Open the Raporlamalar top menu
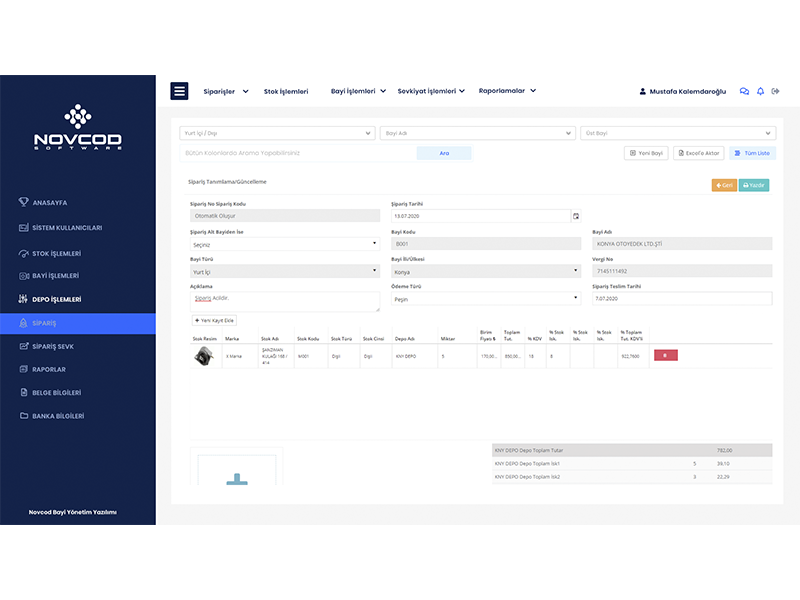 (507, 91)
